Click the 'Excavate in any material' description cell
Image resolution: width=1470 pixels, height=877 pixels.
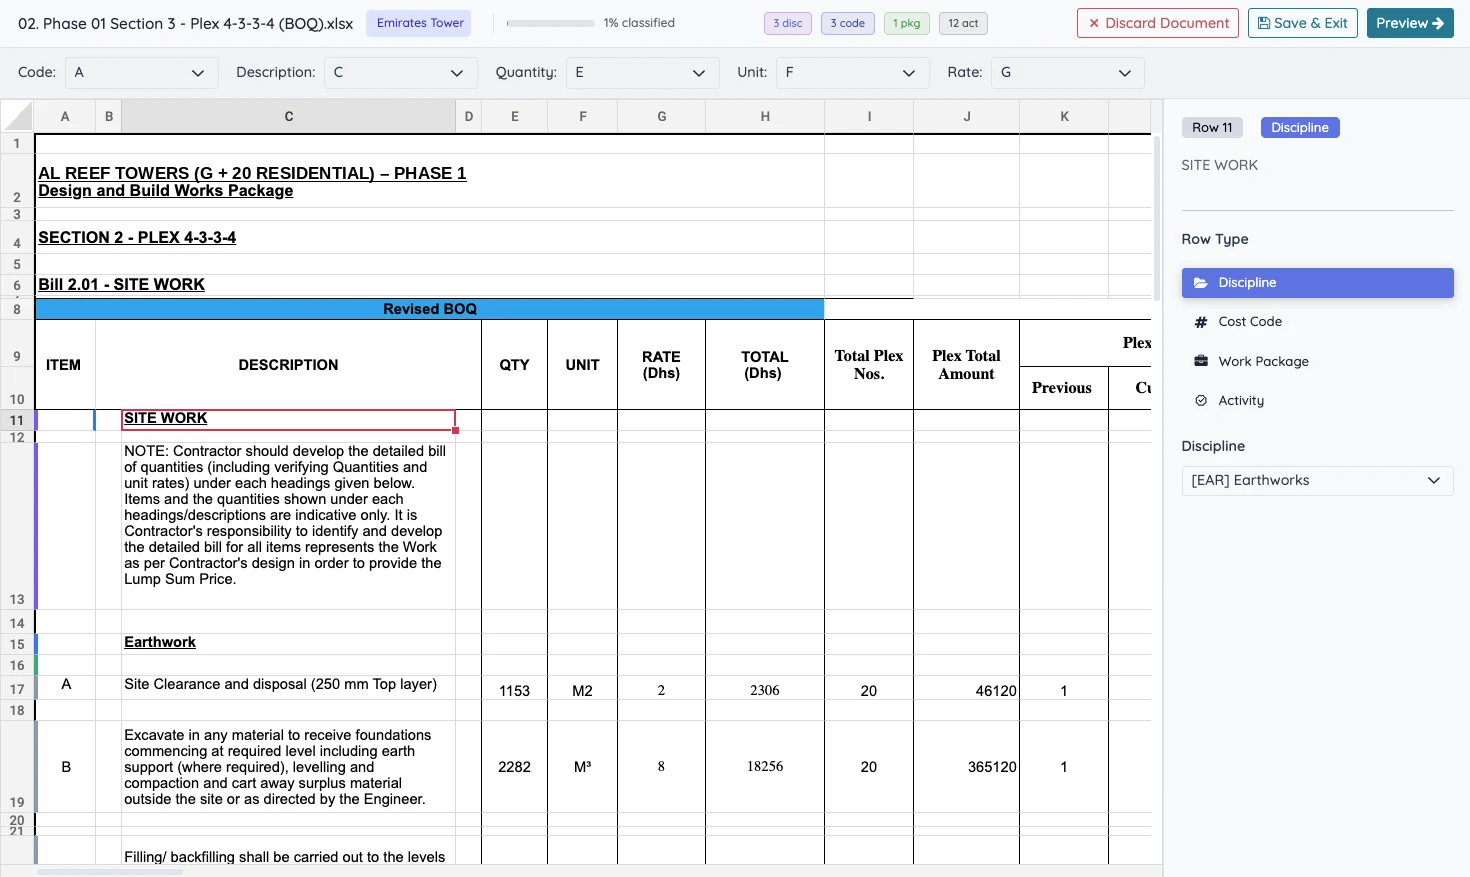[288, 767]
